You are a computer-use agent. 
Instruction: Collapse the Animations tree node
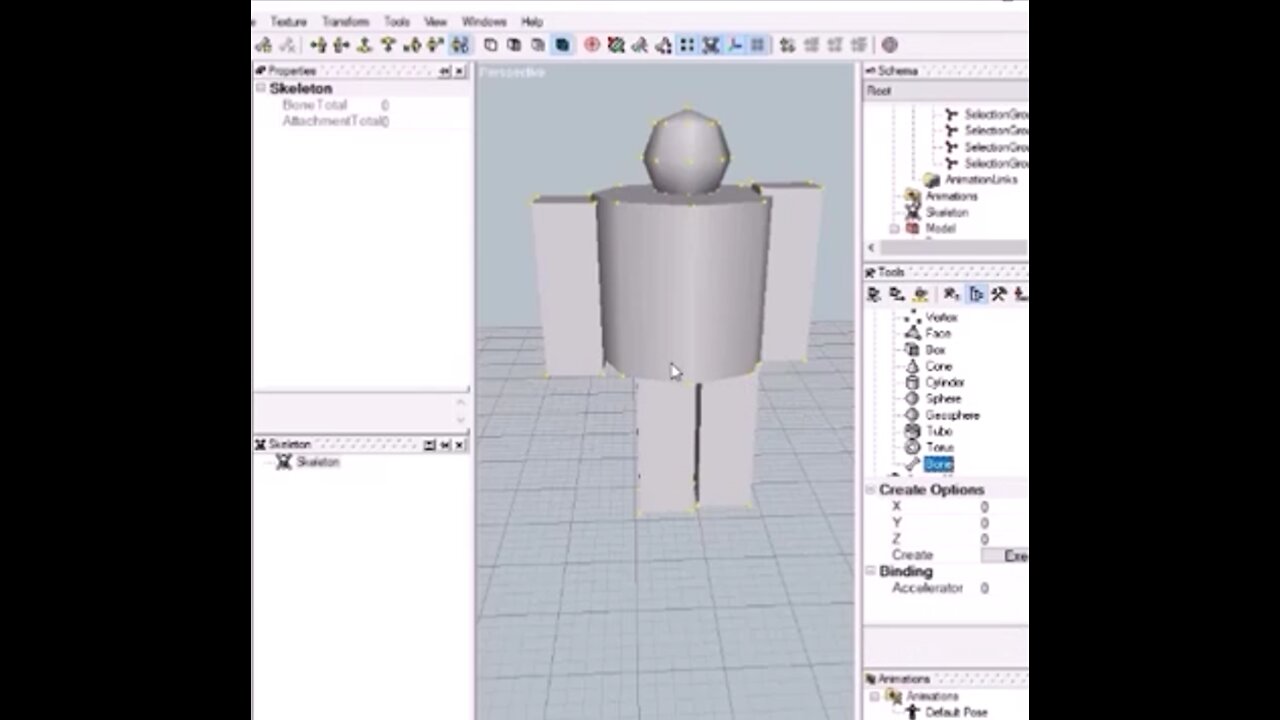[x=875, y=696]
